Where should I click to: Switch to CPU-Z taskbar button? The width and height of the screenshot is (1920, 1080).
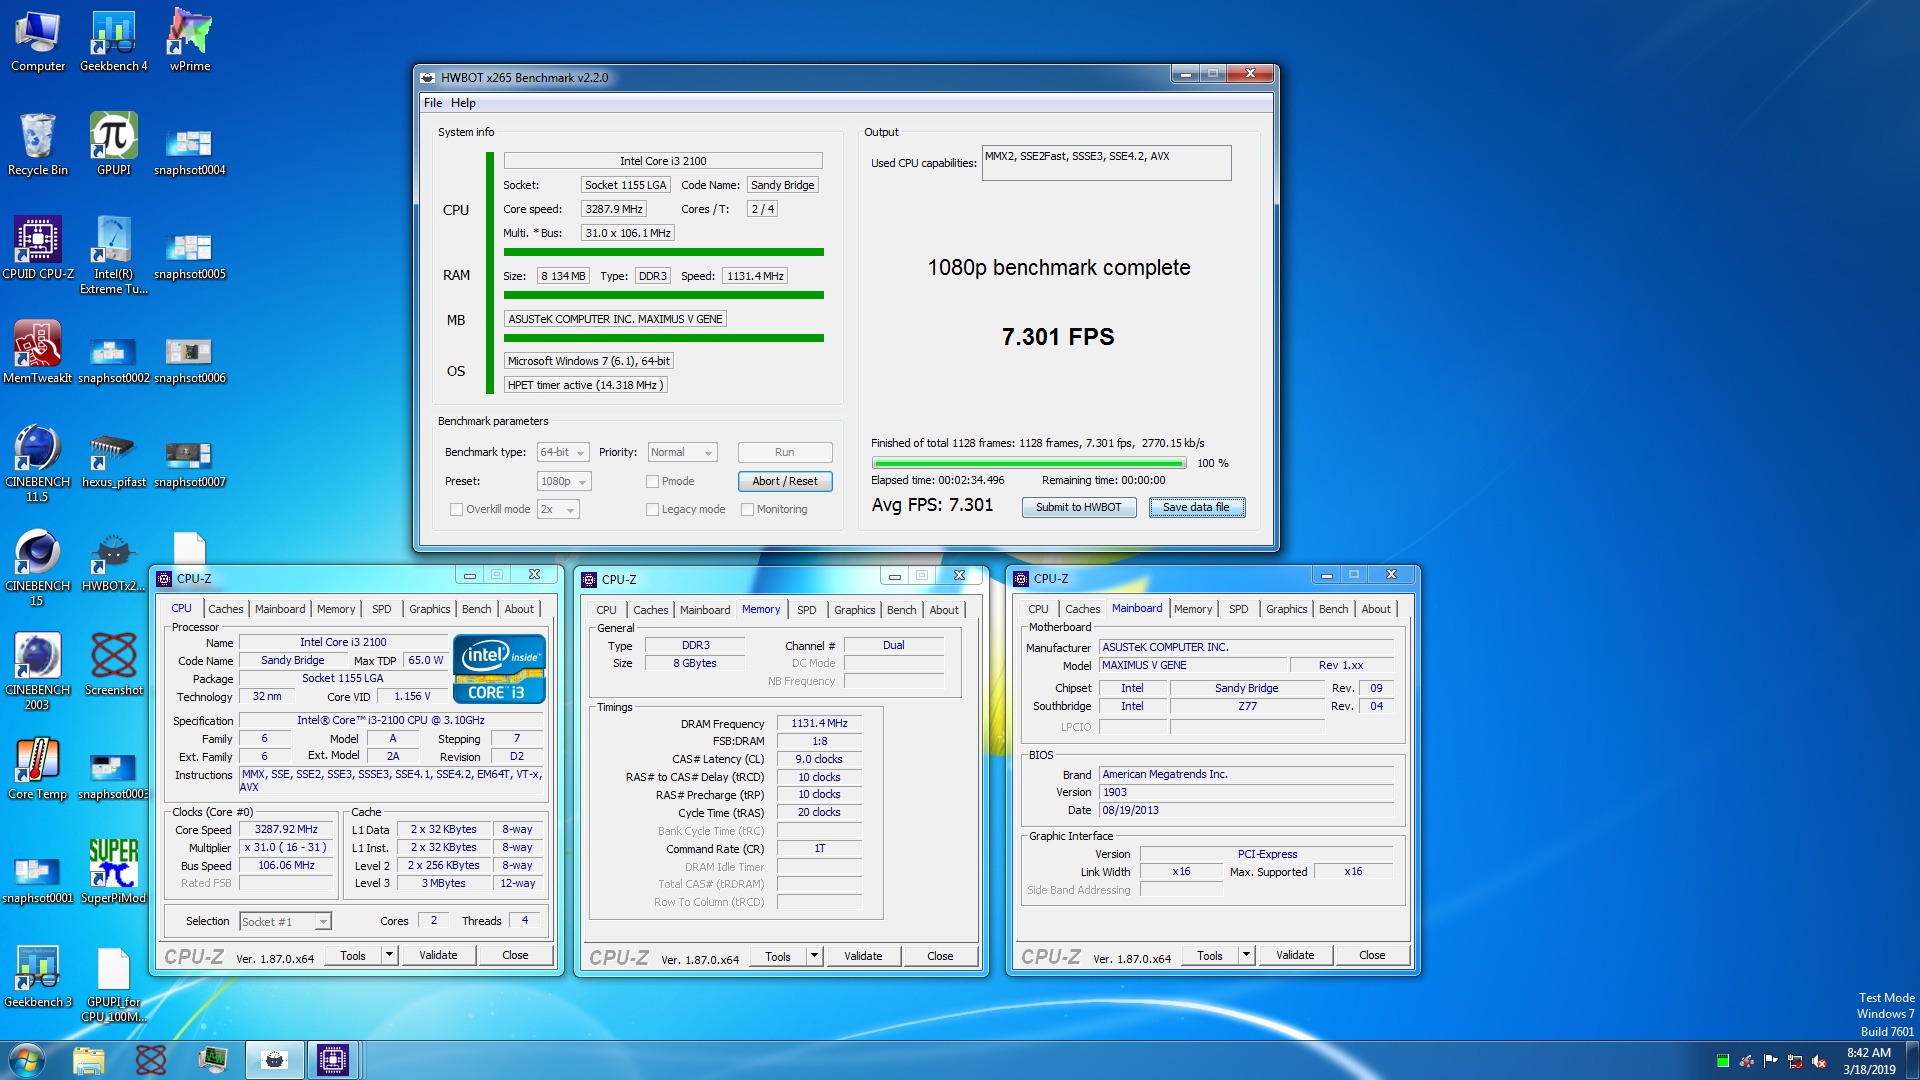coord(332,1059)
